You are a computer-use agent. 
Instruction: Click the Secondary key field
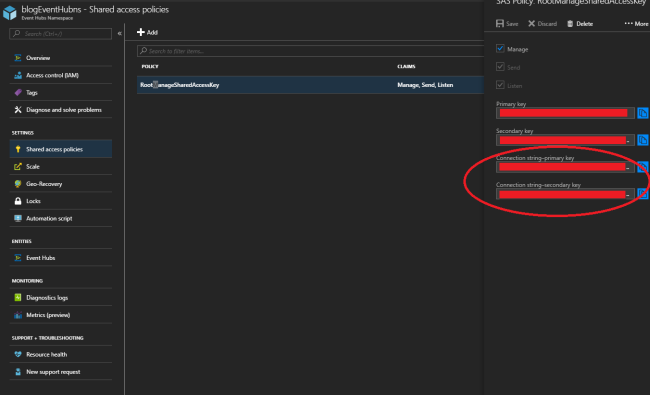pos(565,140)
